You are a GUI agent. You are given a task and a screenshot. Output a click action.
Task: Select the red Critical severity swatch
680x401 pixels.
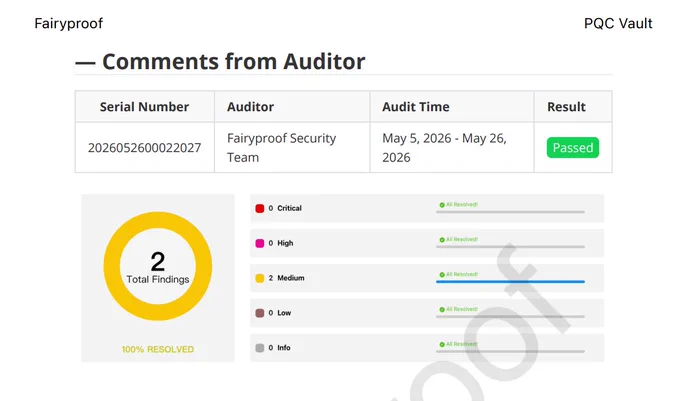point(260,208)
